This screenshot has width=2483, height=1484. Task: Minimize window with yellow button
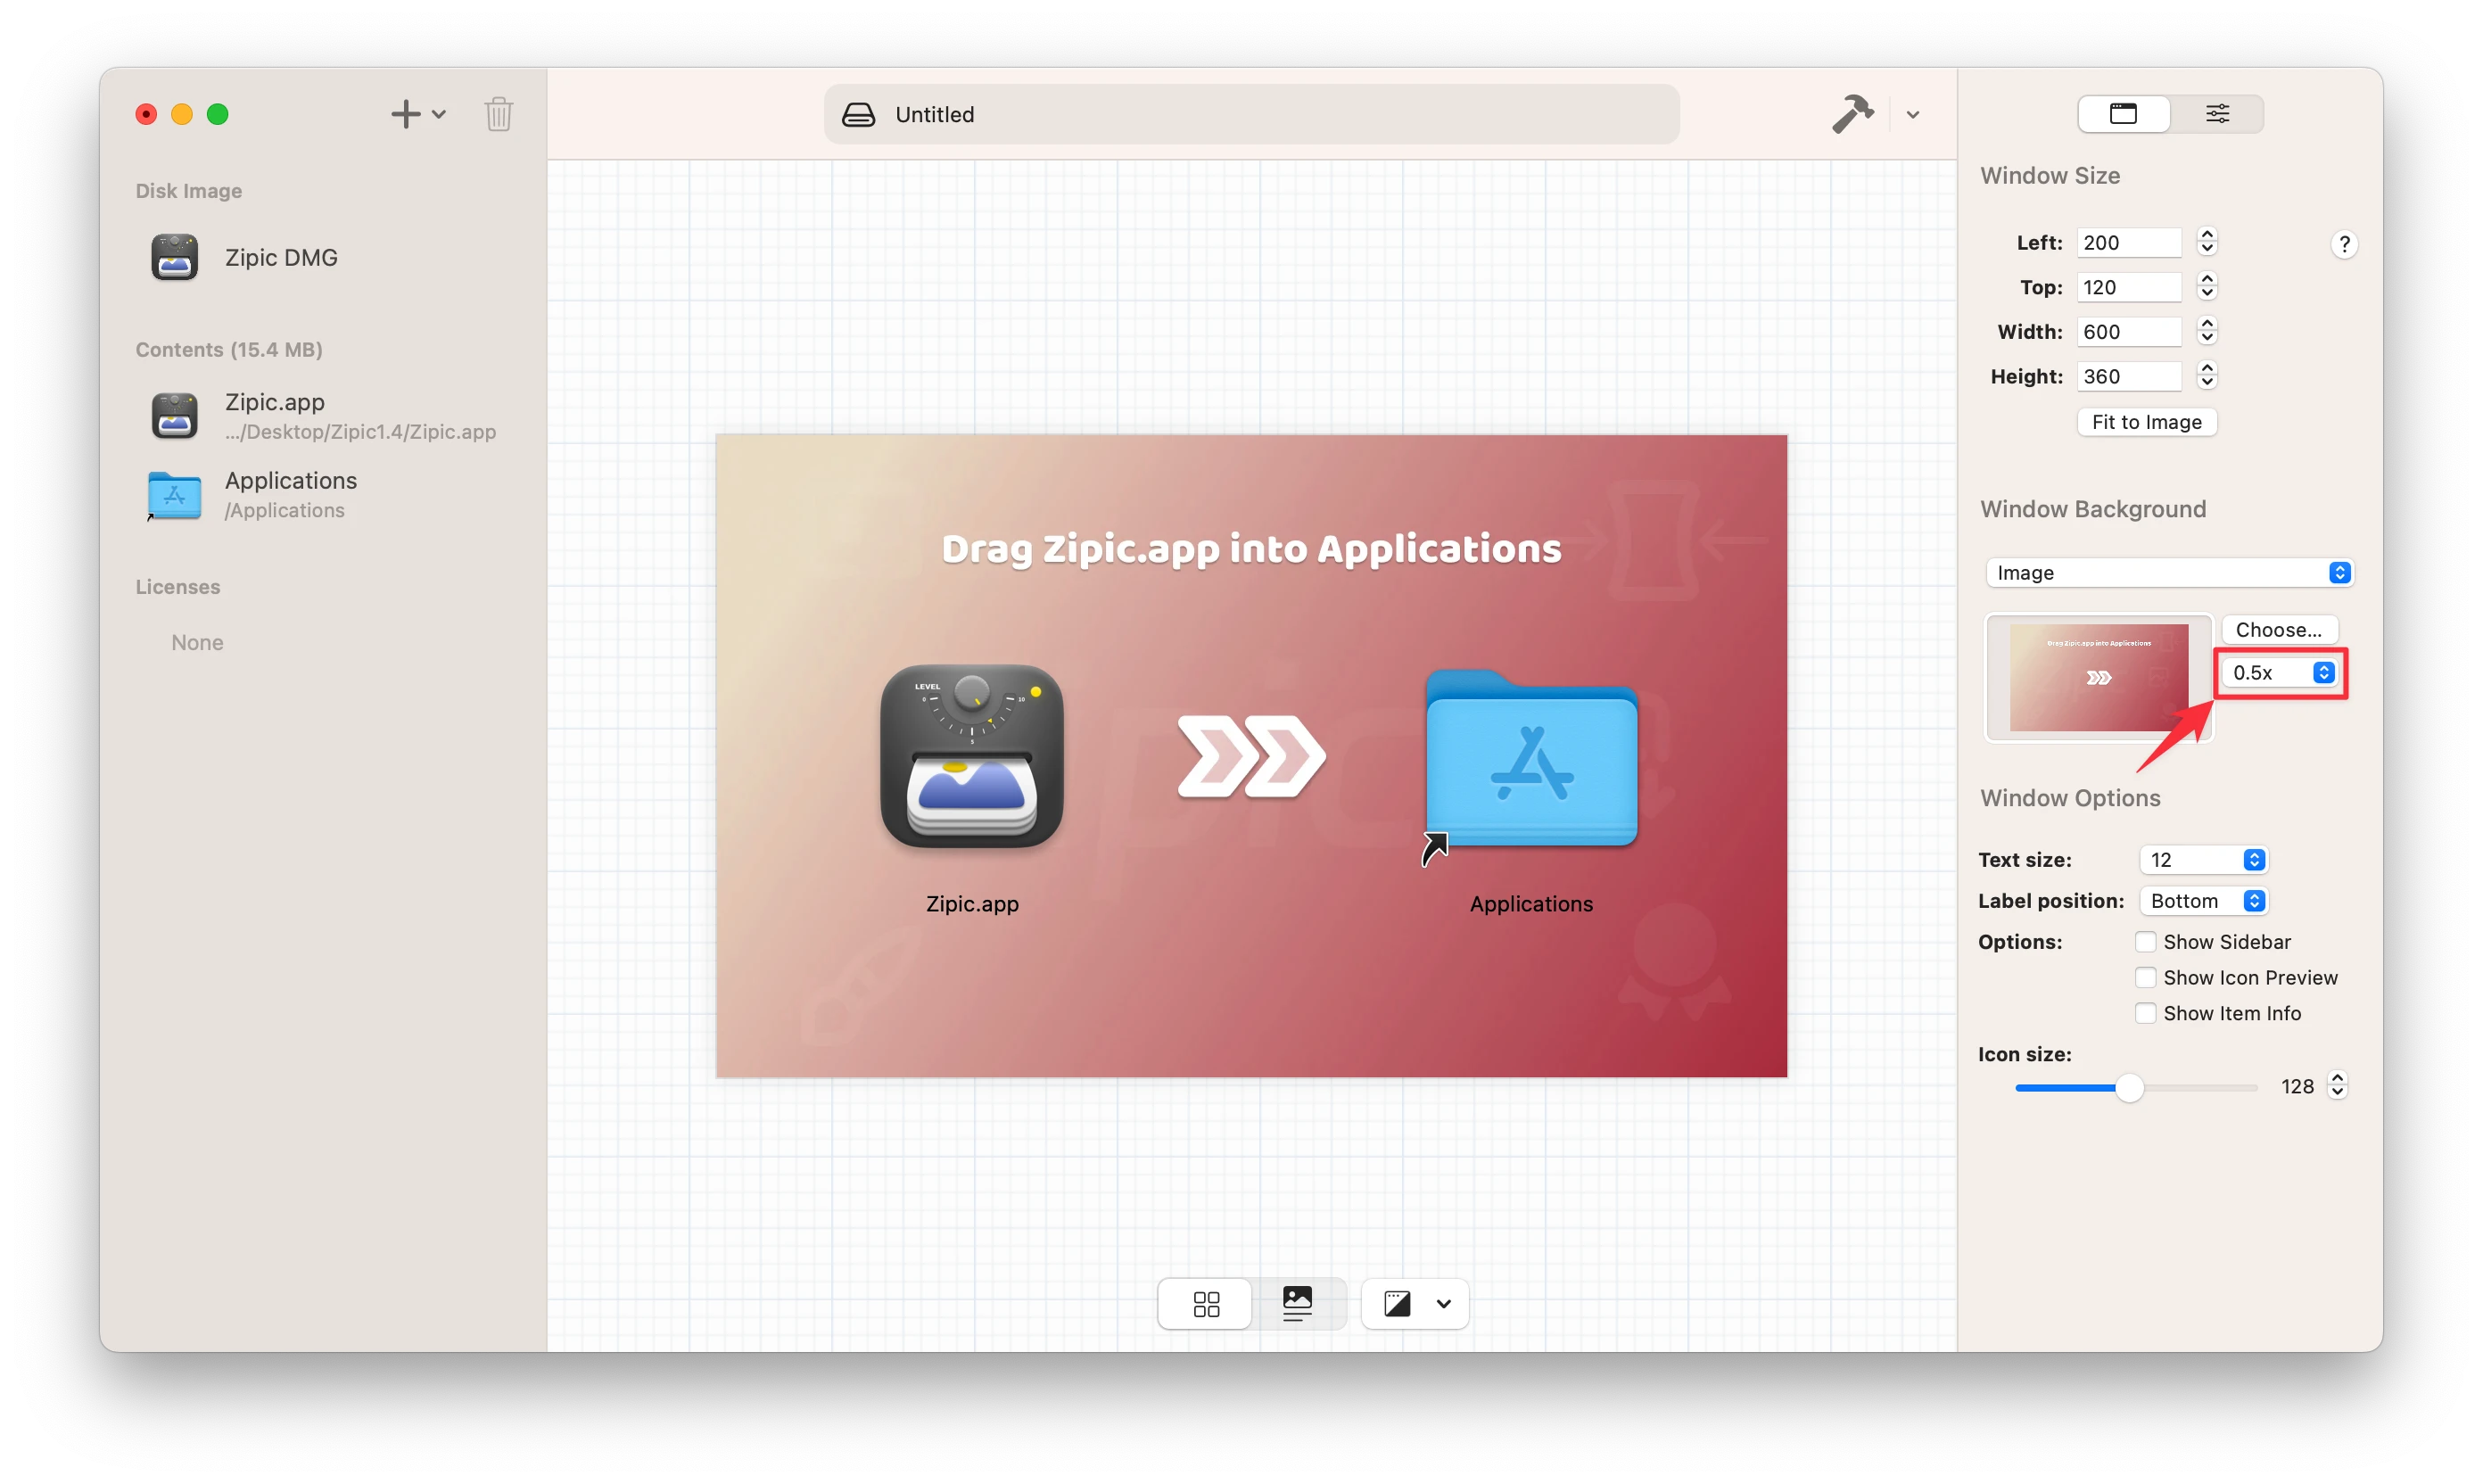click(182, 114)
